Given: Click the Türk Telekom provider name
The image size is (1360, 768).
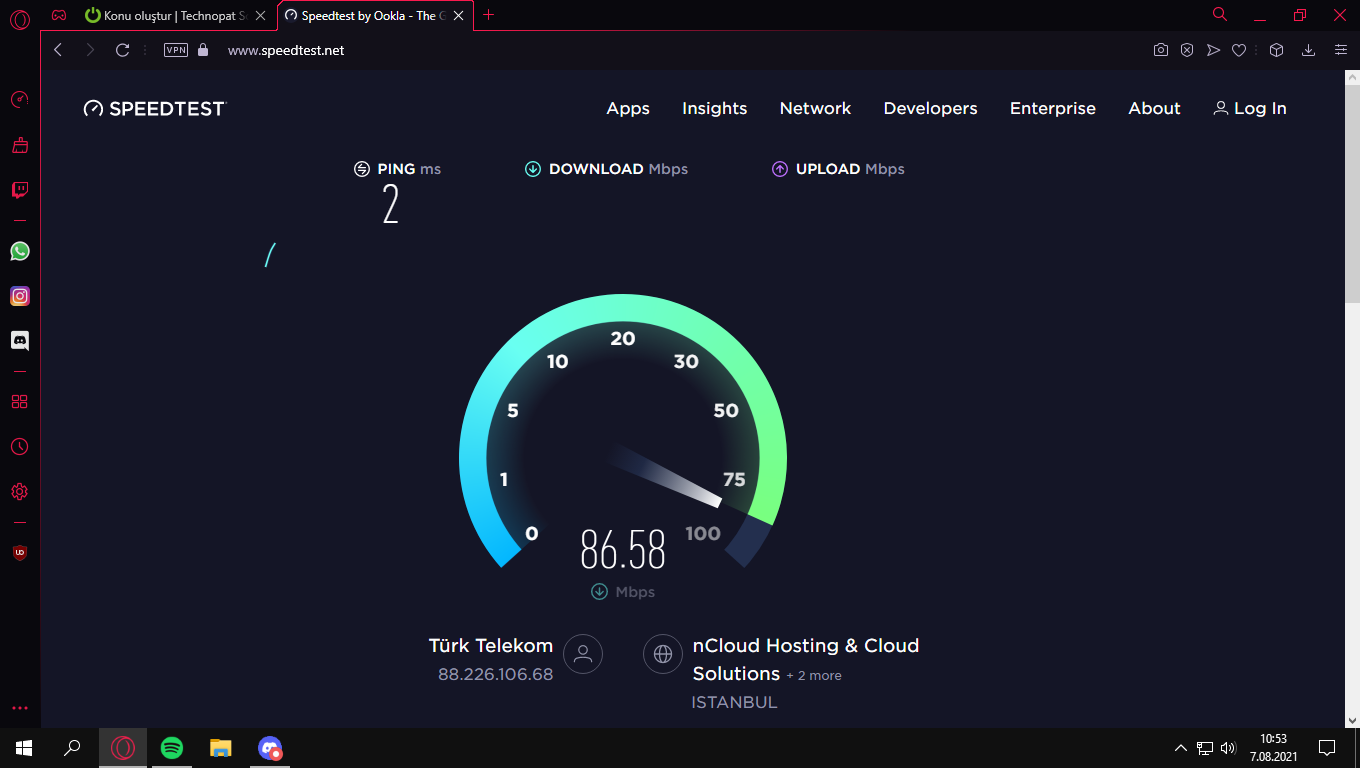Looking at the screenshot, I should point(491,646).
